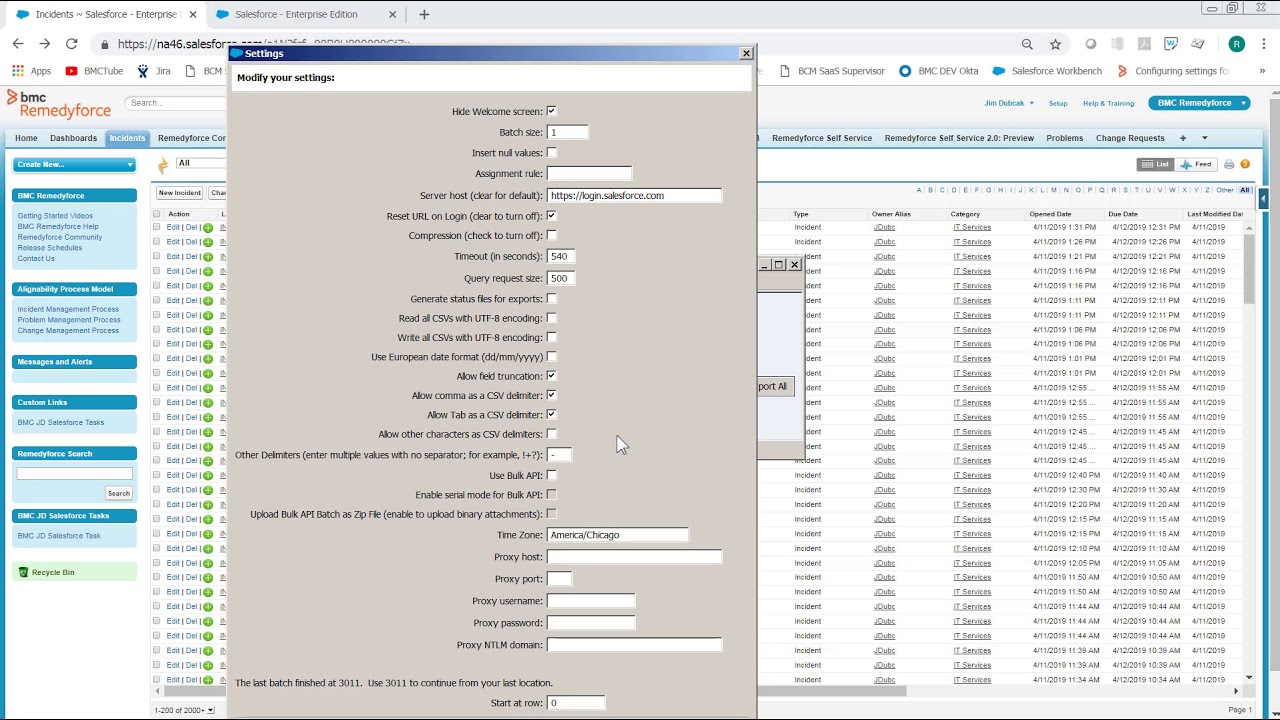Click the sidebar Search button
1280x720 pixels.
(118, 493)
